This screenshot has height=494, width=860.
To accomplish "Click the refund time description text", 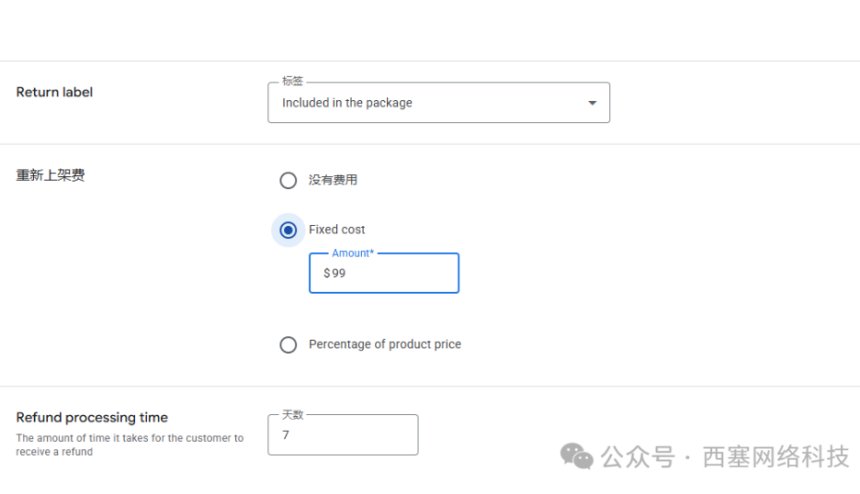I will [129, 445].
